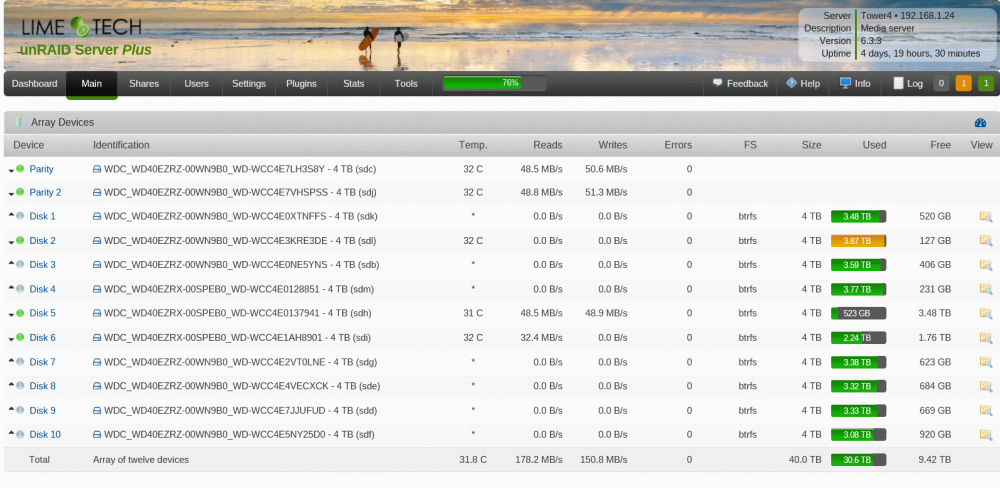This screenshot has width=1000, height=488.
Task: Click the drive icon beside WD-WCC4E7JJUFUD
Action: [x=97, y=410]
